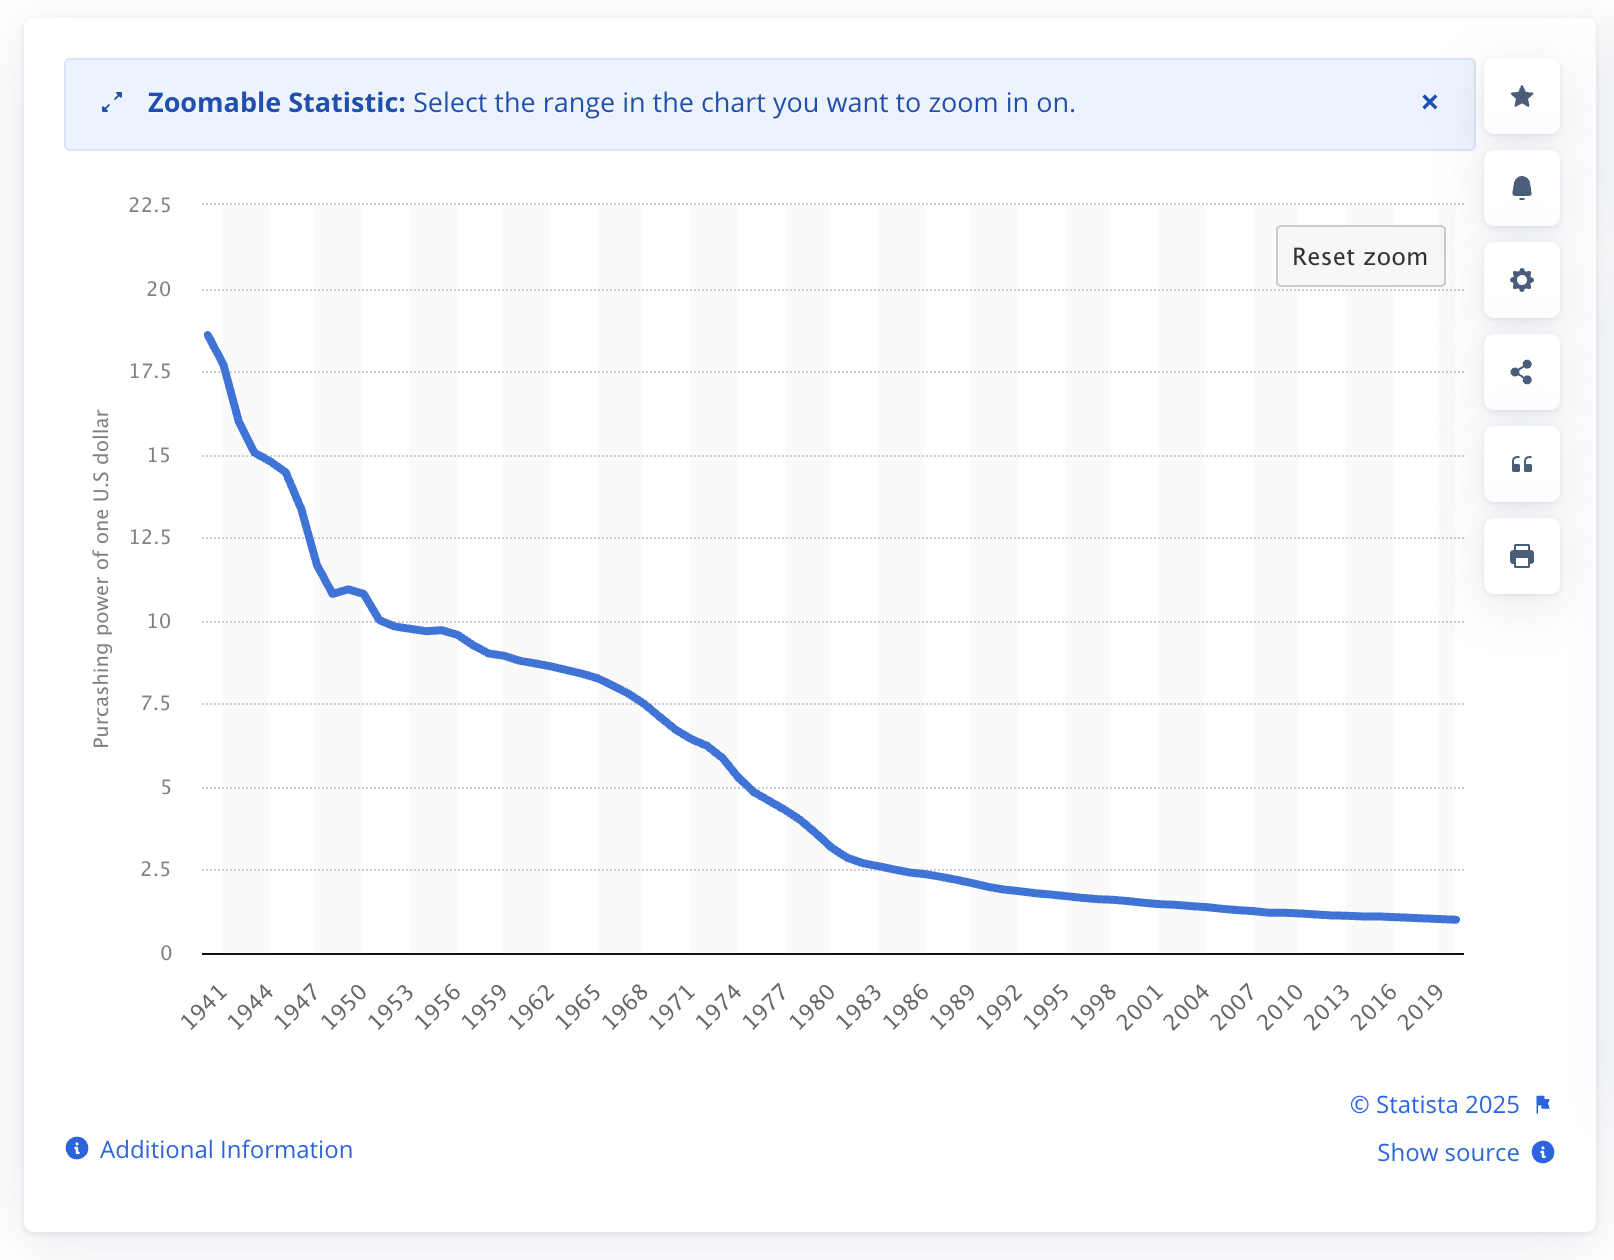Open chart settings gear icon
Viewport: 1614px width, 1260px height.
(1521, 280)
